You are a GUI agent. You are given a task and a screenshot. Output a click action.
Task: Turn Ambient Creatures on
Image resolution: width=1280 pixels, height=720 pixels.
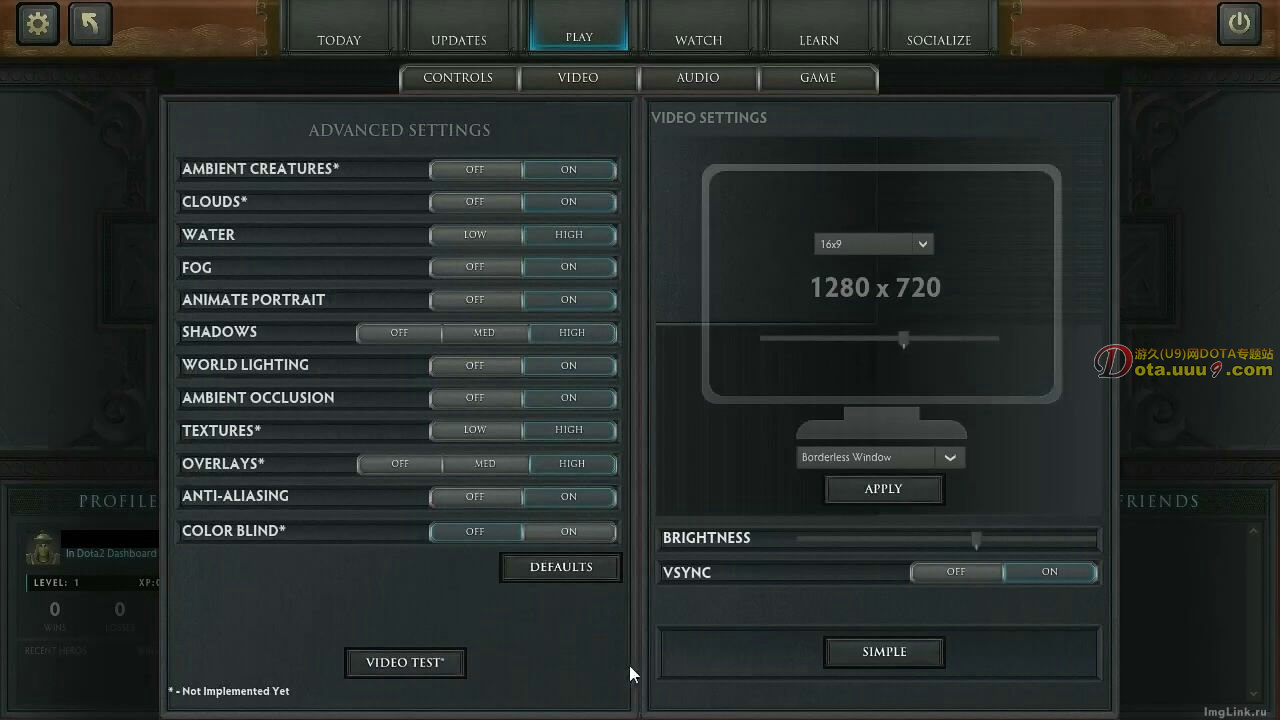click(x=569, y=170)
